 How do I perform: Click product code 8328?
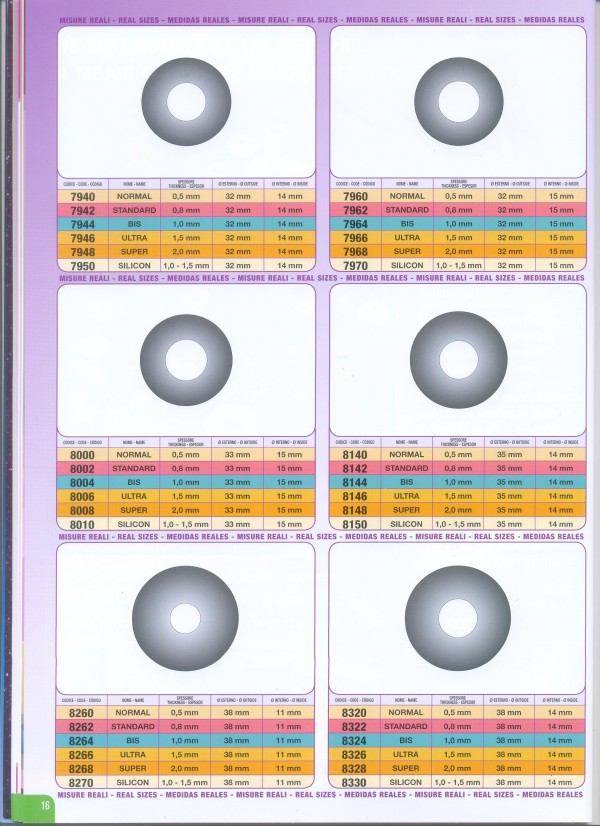354,769
